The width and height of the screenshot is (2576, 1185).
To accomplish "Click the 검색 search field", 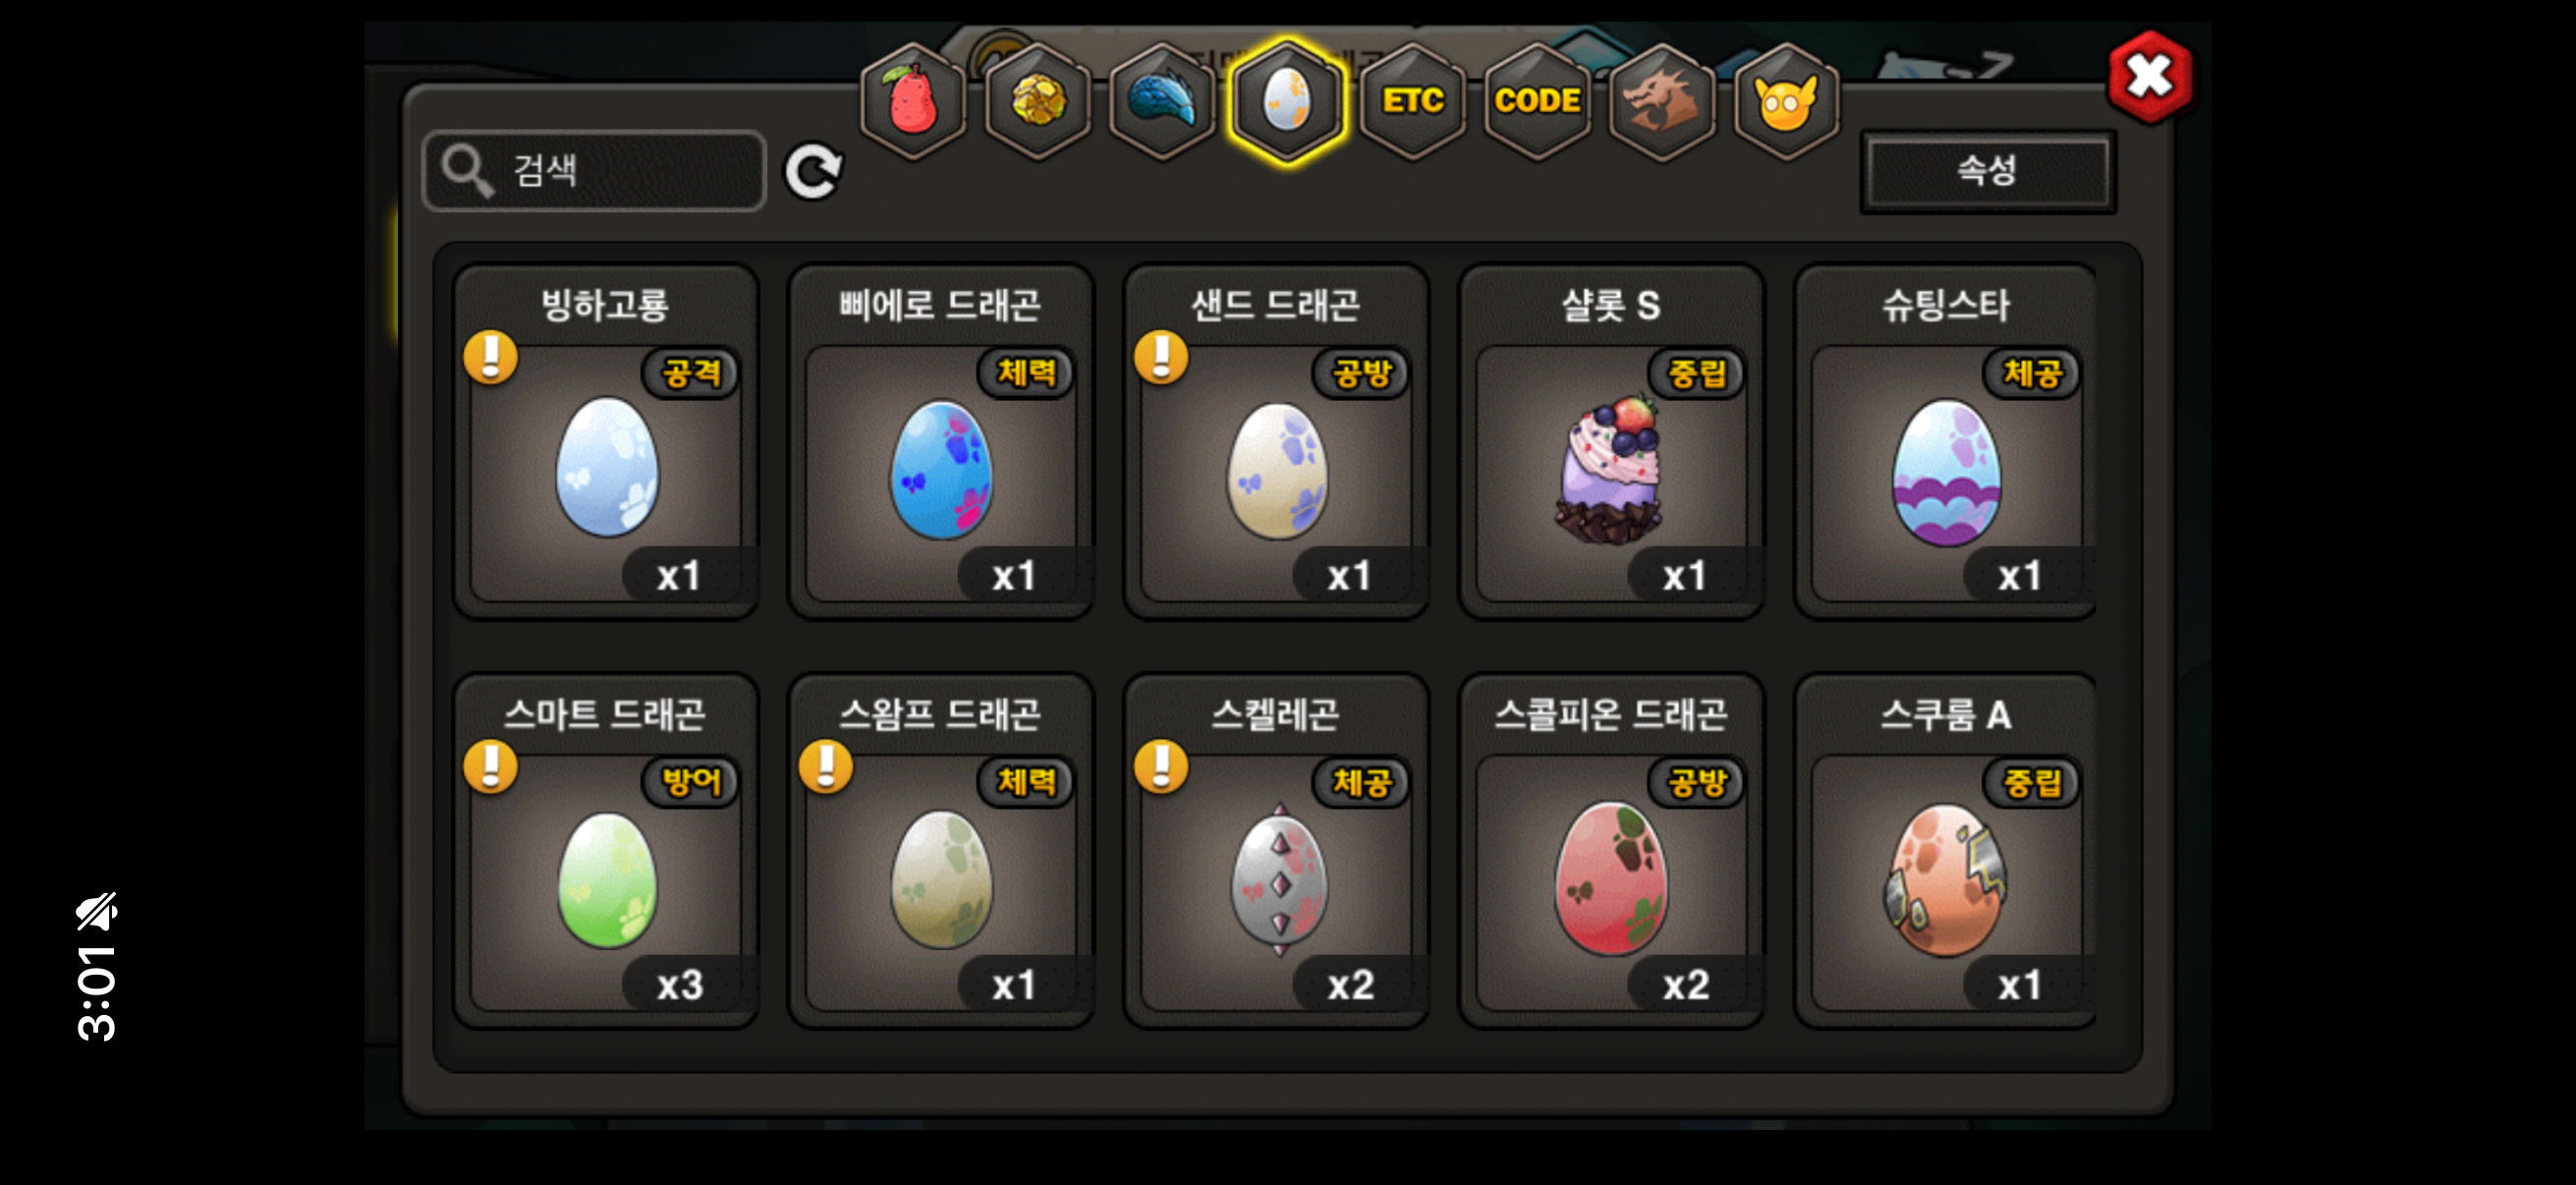I will (594, 171).
